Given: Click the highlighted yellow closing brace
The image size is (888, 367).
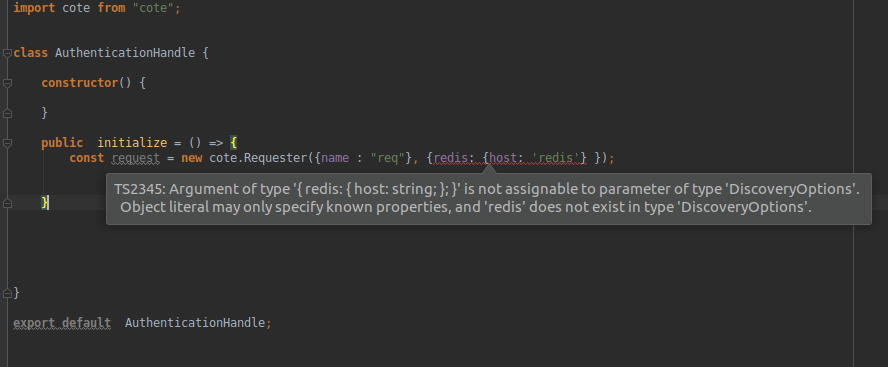Looking at the screenshot, I should click(x=45, y=203).
